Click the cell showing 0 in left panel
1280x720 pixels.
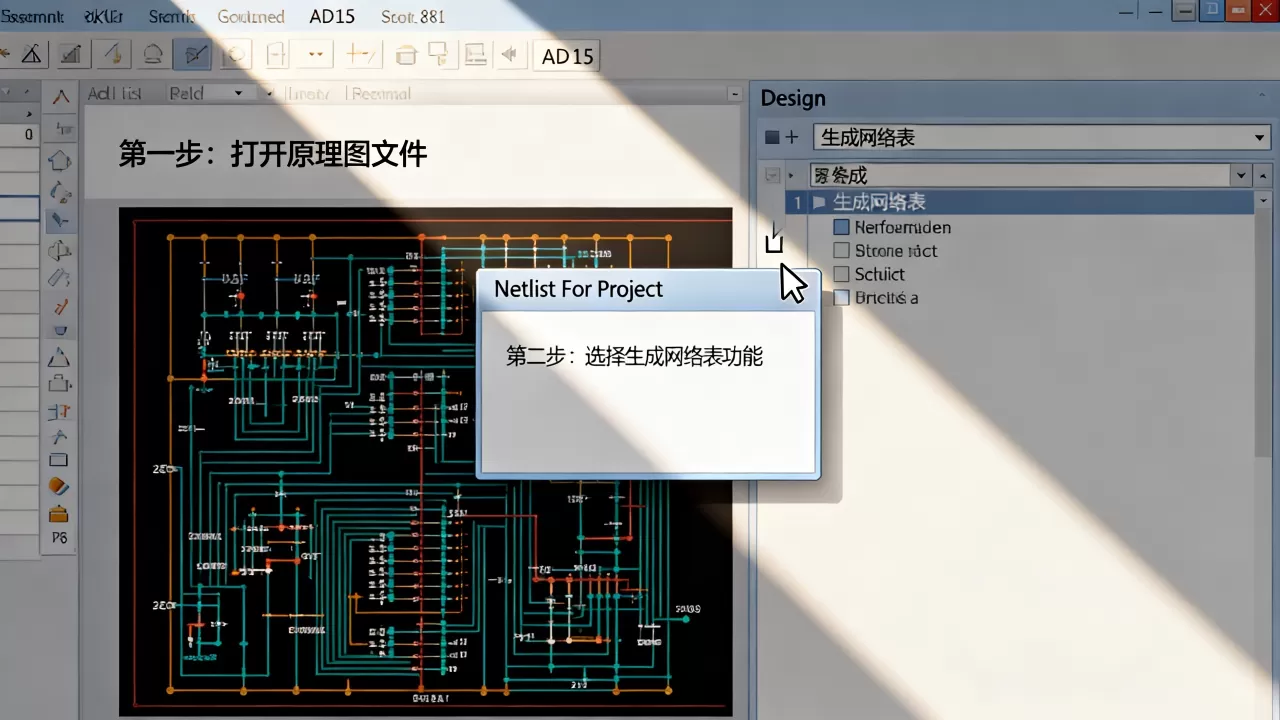(x=20, y=134)
